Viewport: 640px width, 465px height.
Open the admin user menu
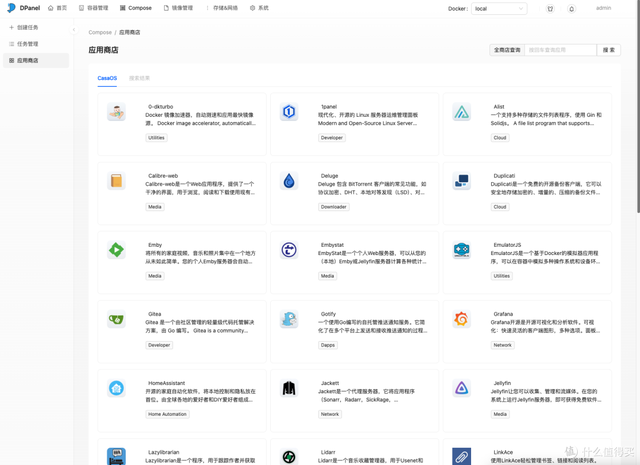coord(603,8)
